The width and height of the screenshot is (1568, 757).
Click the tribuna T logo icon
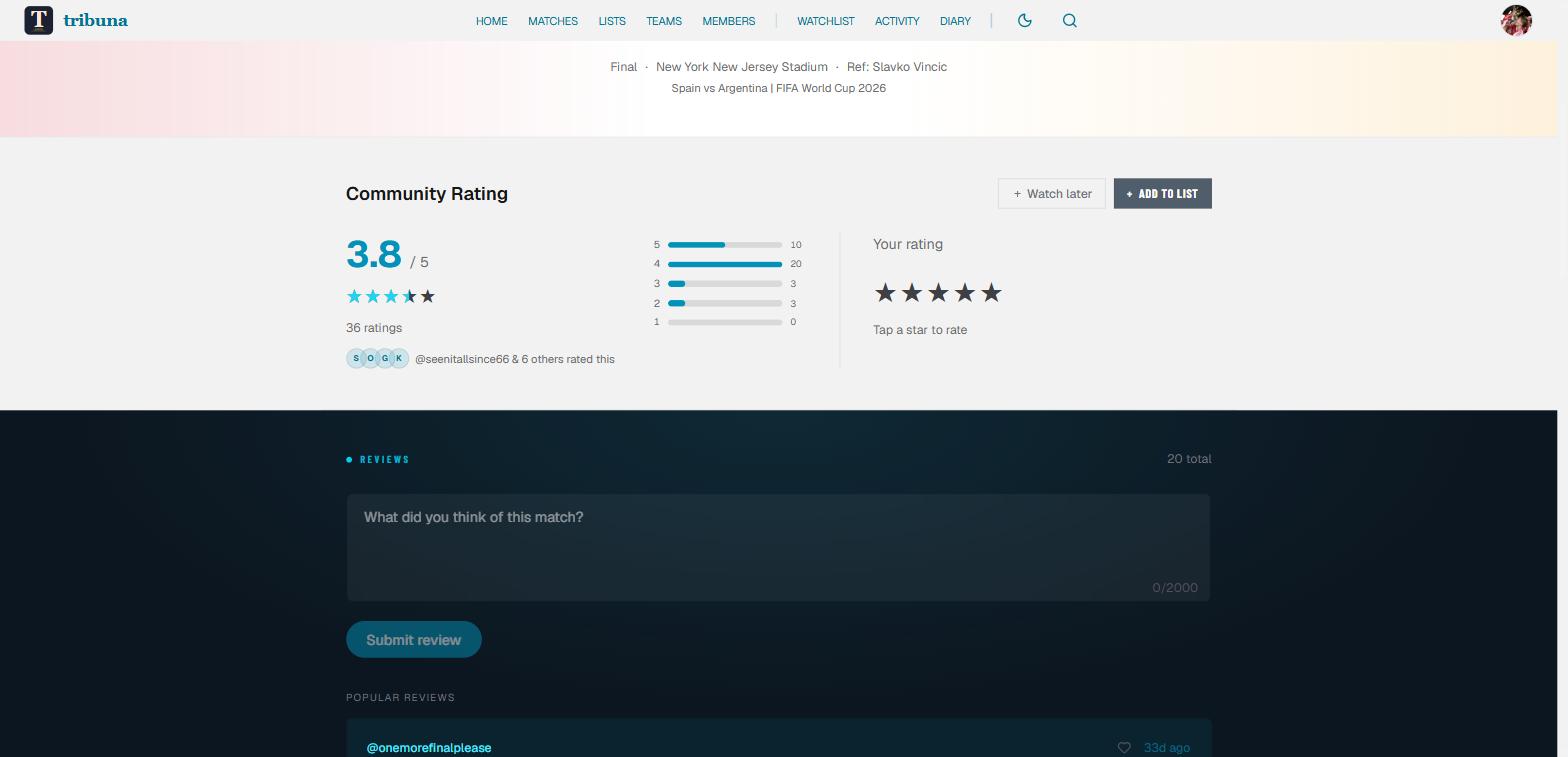tap(38, 20)
